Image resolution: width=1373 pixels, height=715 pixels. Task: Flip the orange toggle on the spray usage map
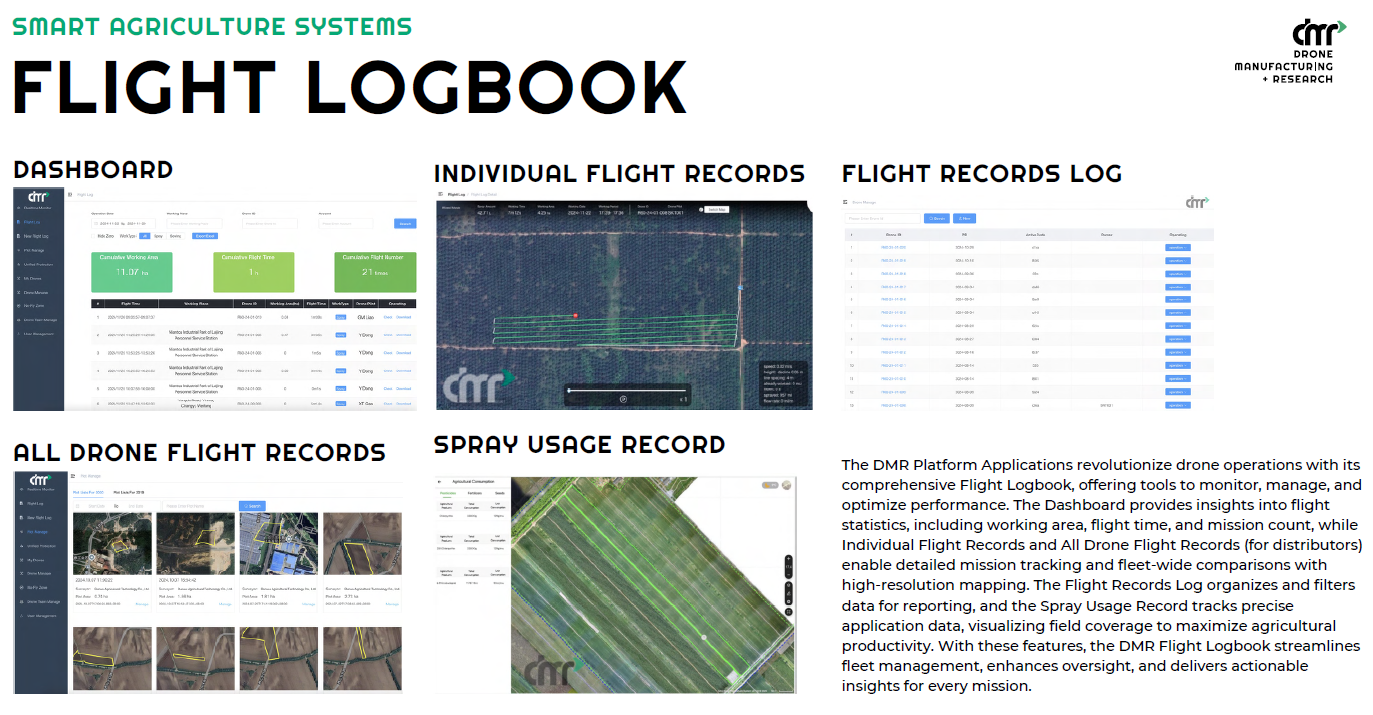pyautogui.click(x=770, y=485)
